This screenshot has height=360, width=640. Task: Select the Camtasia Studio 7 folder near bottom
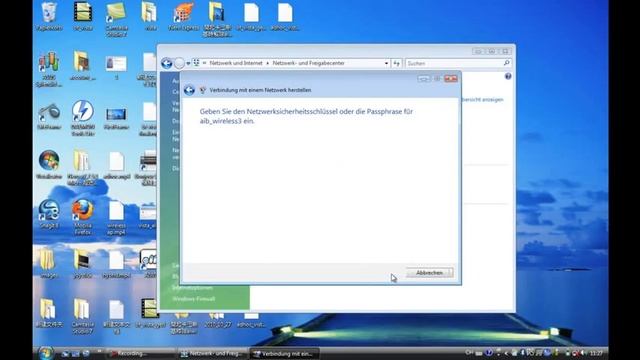pyautogui.click(x=82, y=316)
